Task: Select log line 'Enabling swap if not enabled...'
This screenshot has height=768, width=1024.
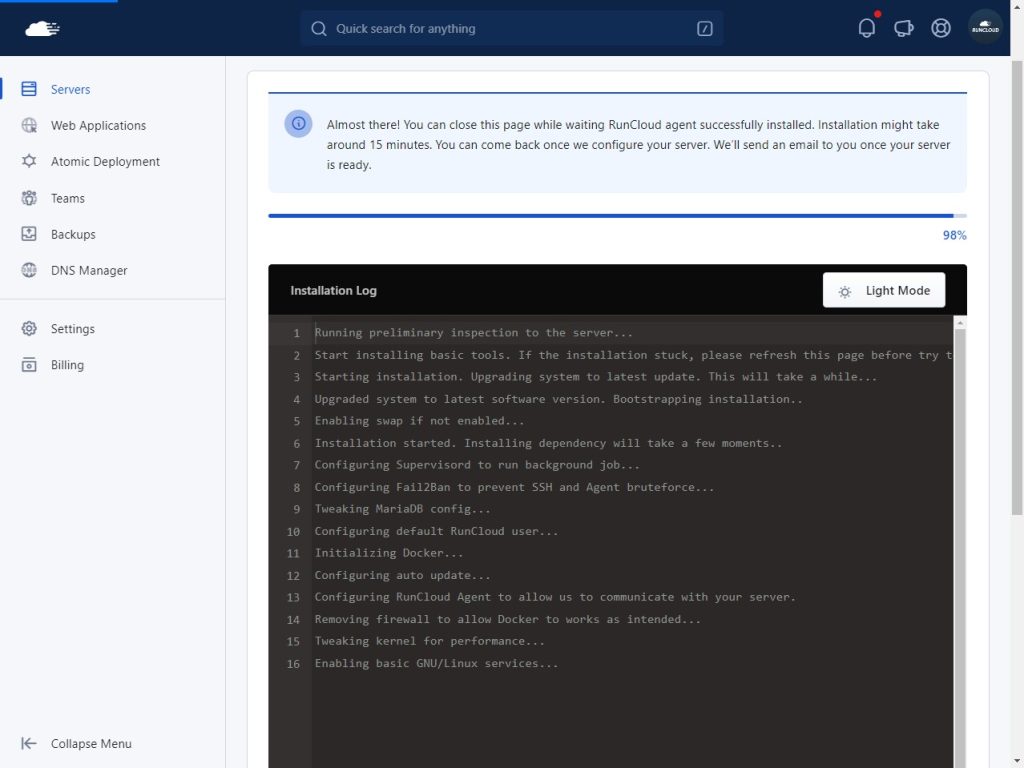Action: 419,421
